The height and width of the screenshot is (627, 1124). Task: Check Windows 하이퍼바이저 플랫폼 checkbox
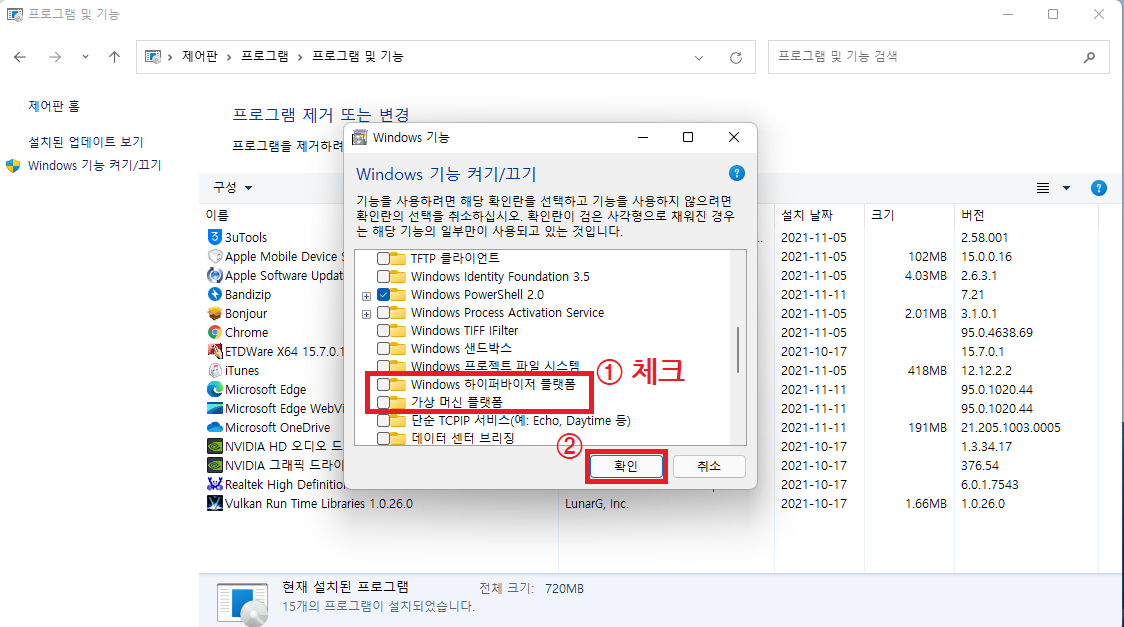(384, 385)
